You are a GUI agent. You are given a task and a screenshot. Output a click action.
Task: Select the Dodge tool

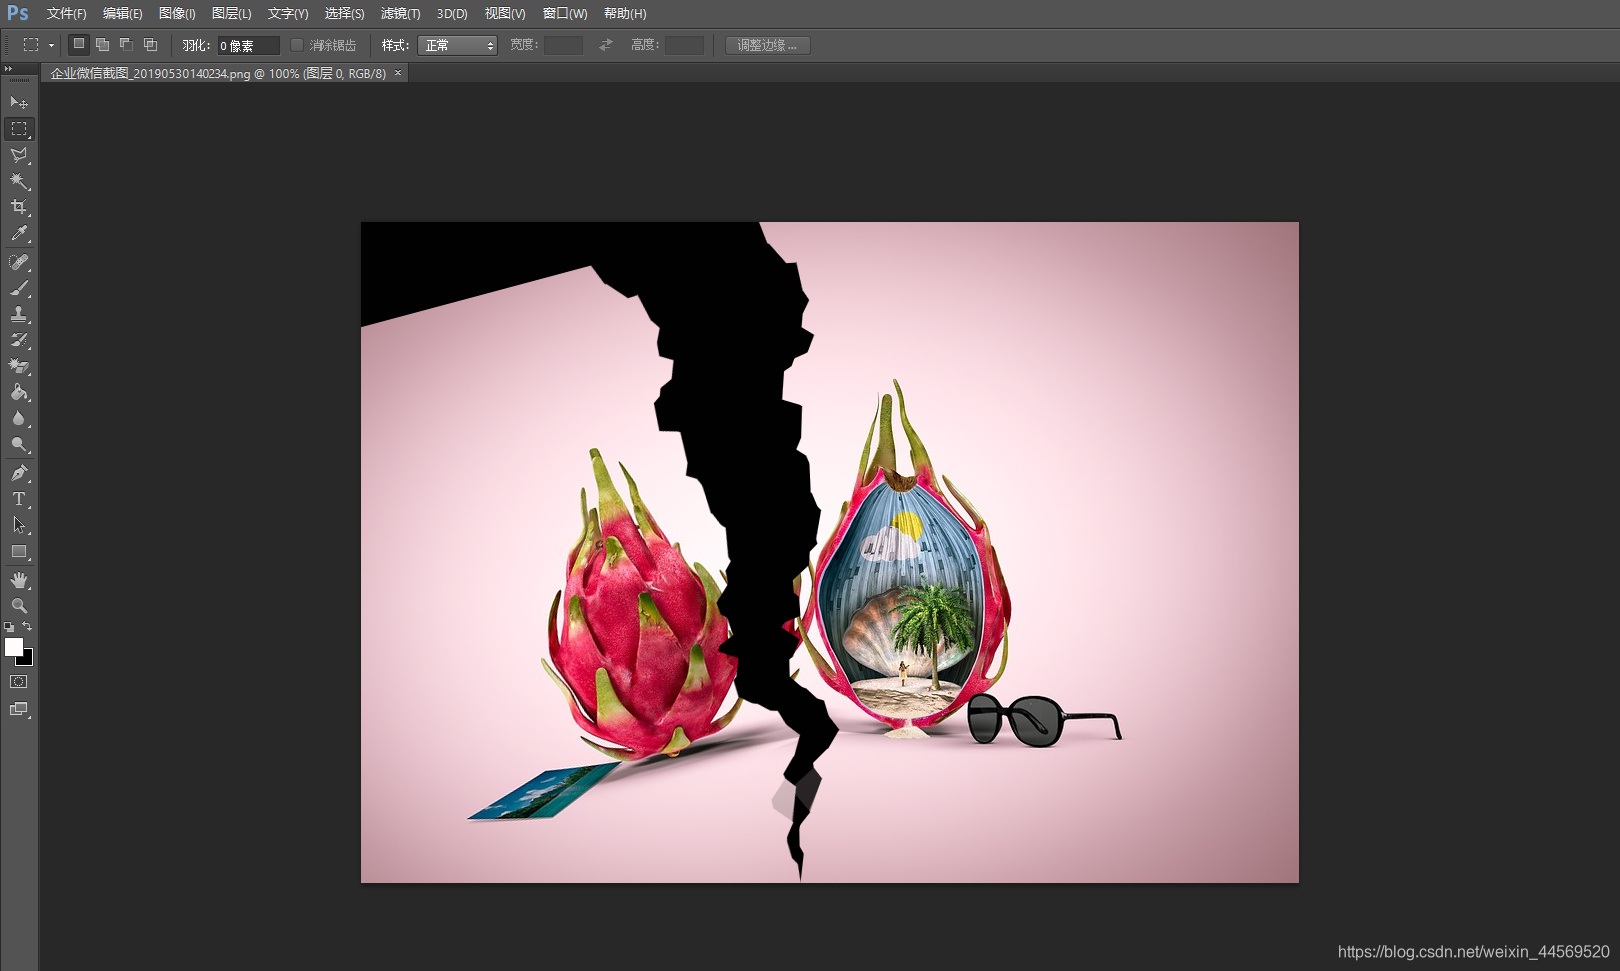(x=19, y=444)
